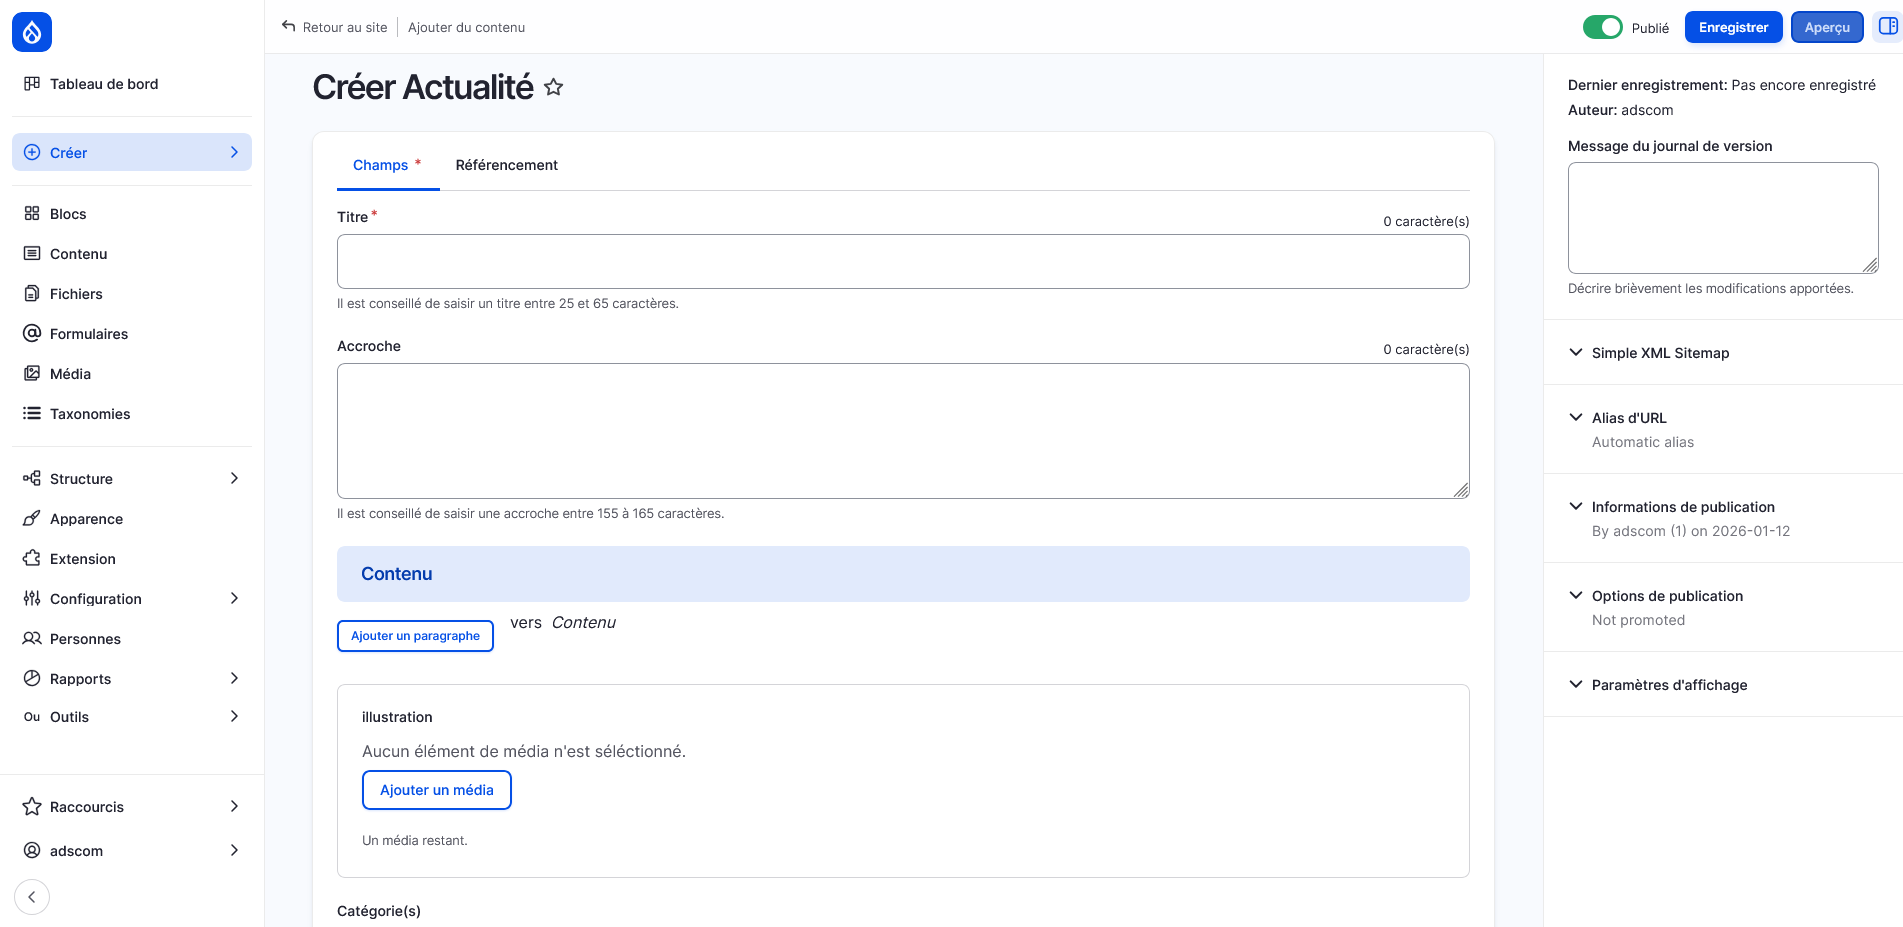
Task: Select the Apparence brush icon
Action: [31, 518]
